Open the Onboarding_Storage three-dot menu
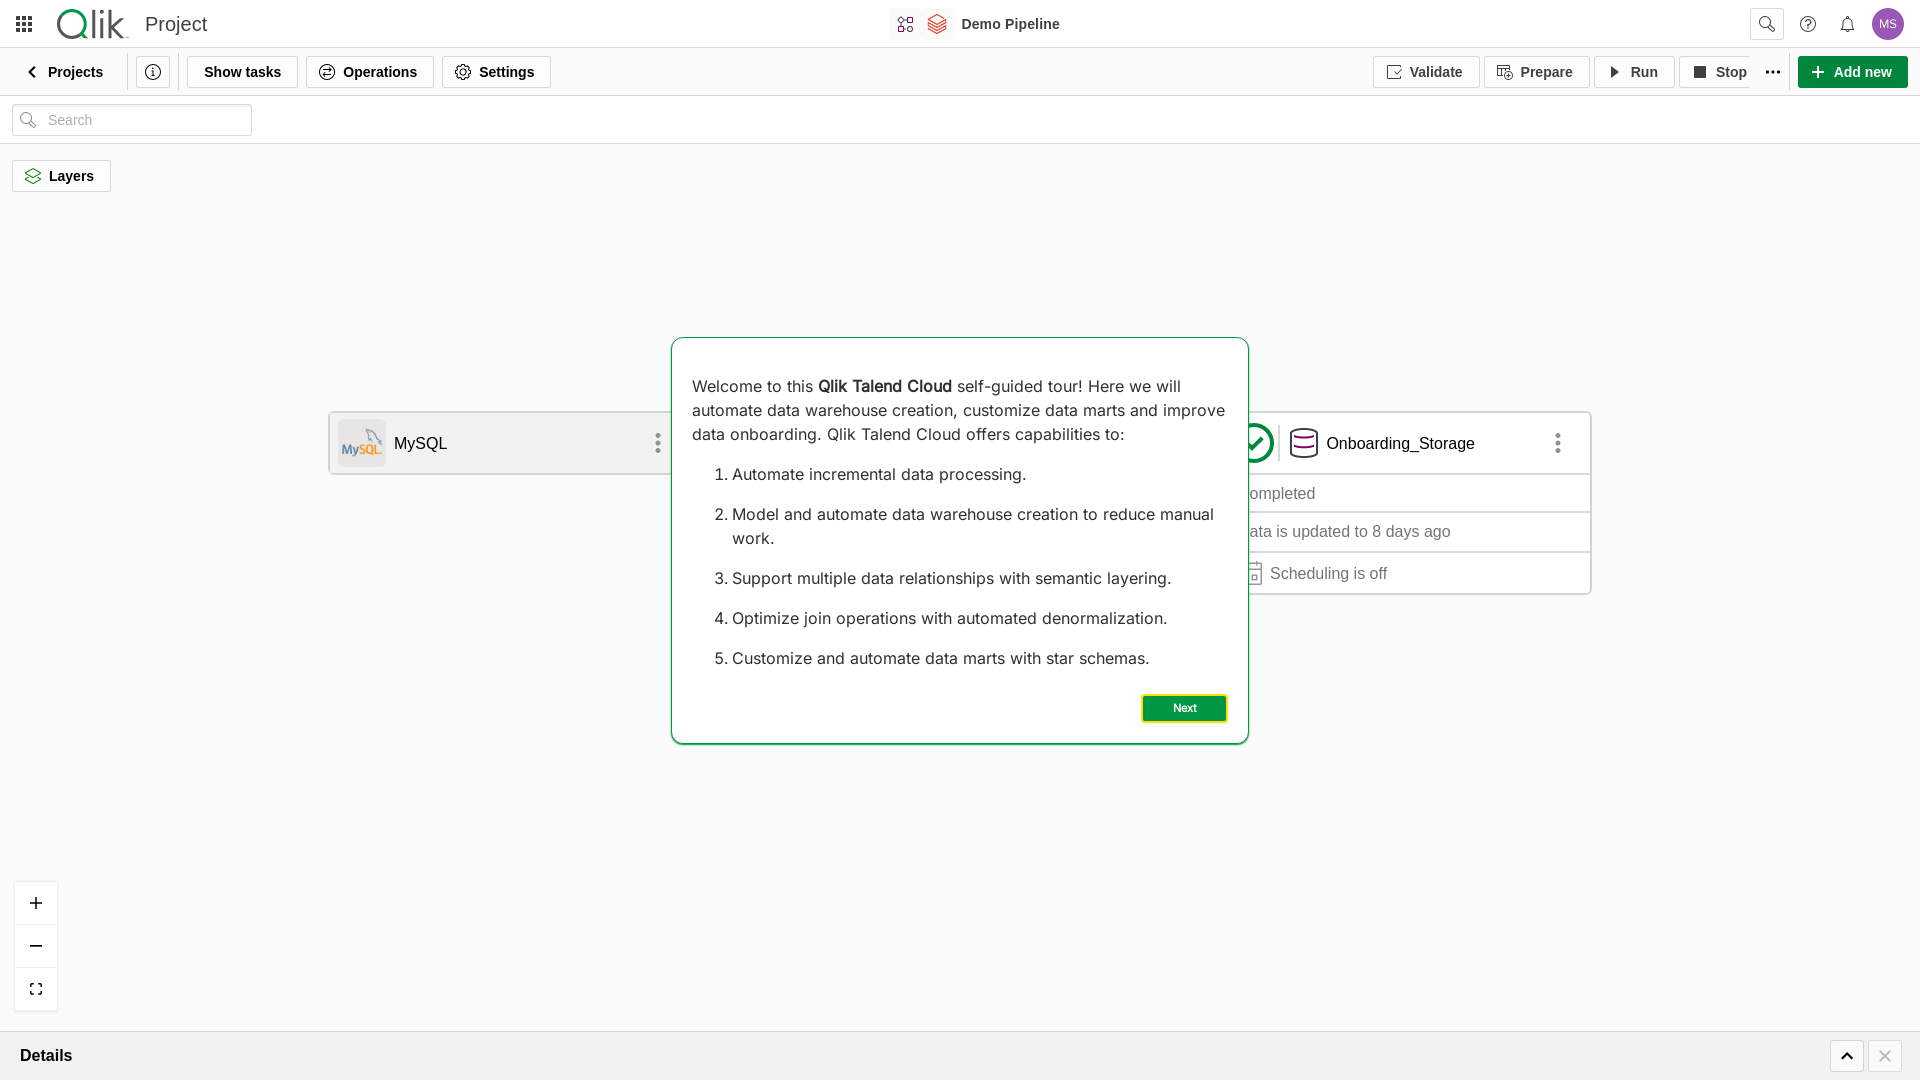The image size is (1920, 1080). tap(1557, 443)
